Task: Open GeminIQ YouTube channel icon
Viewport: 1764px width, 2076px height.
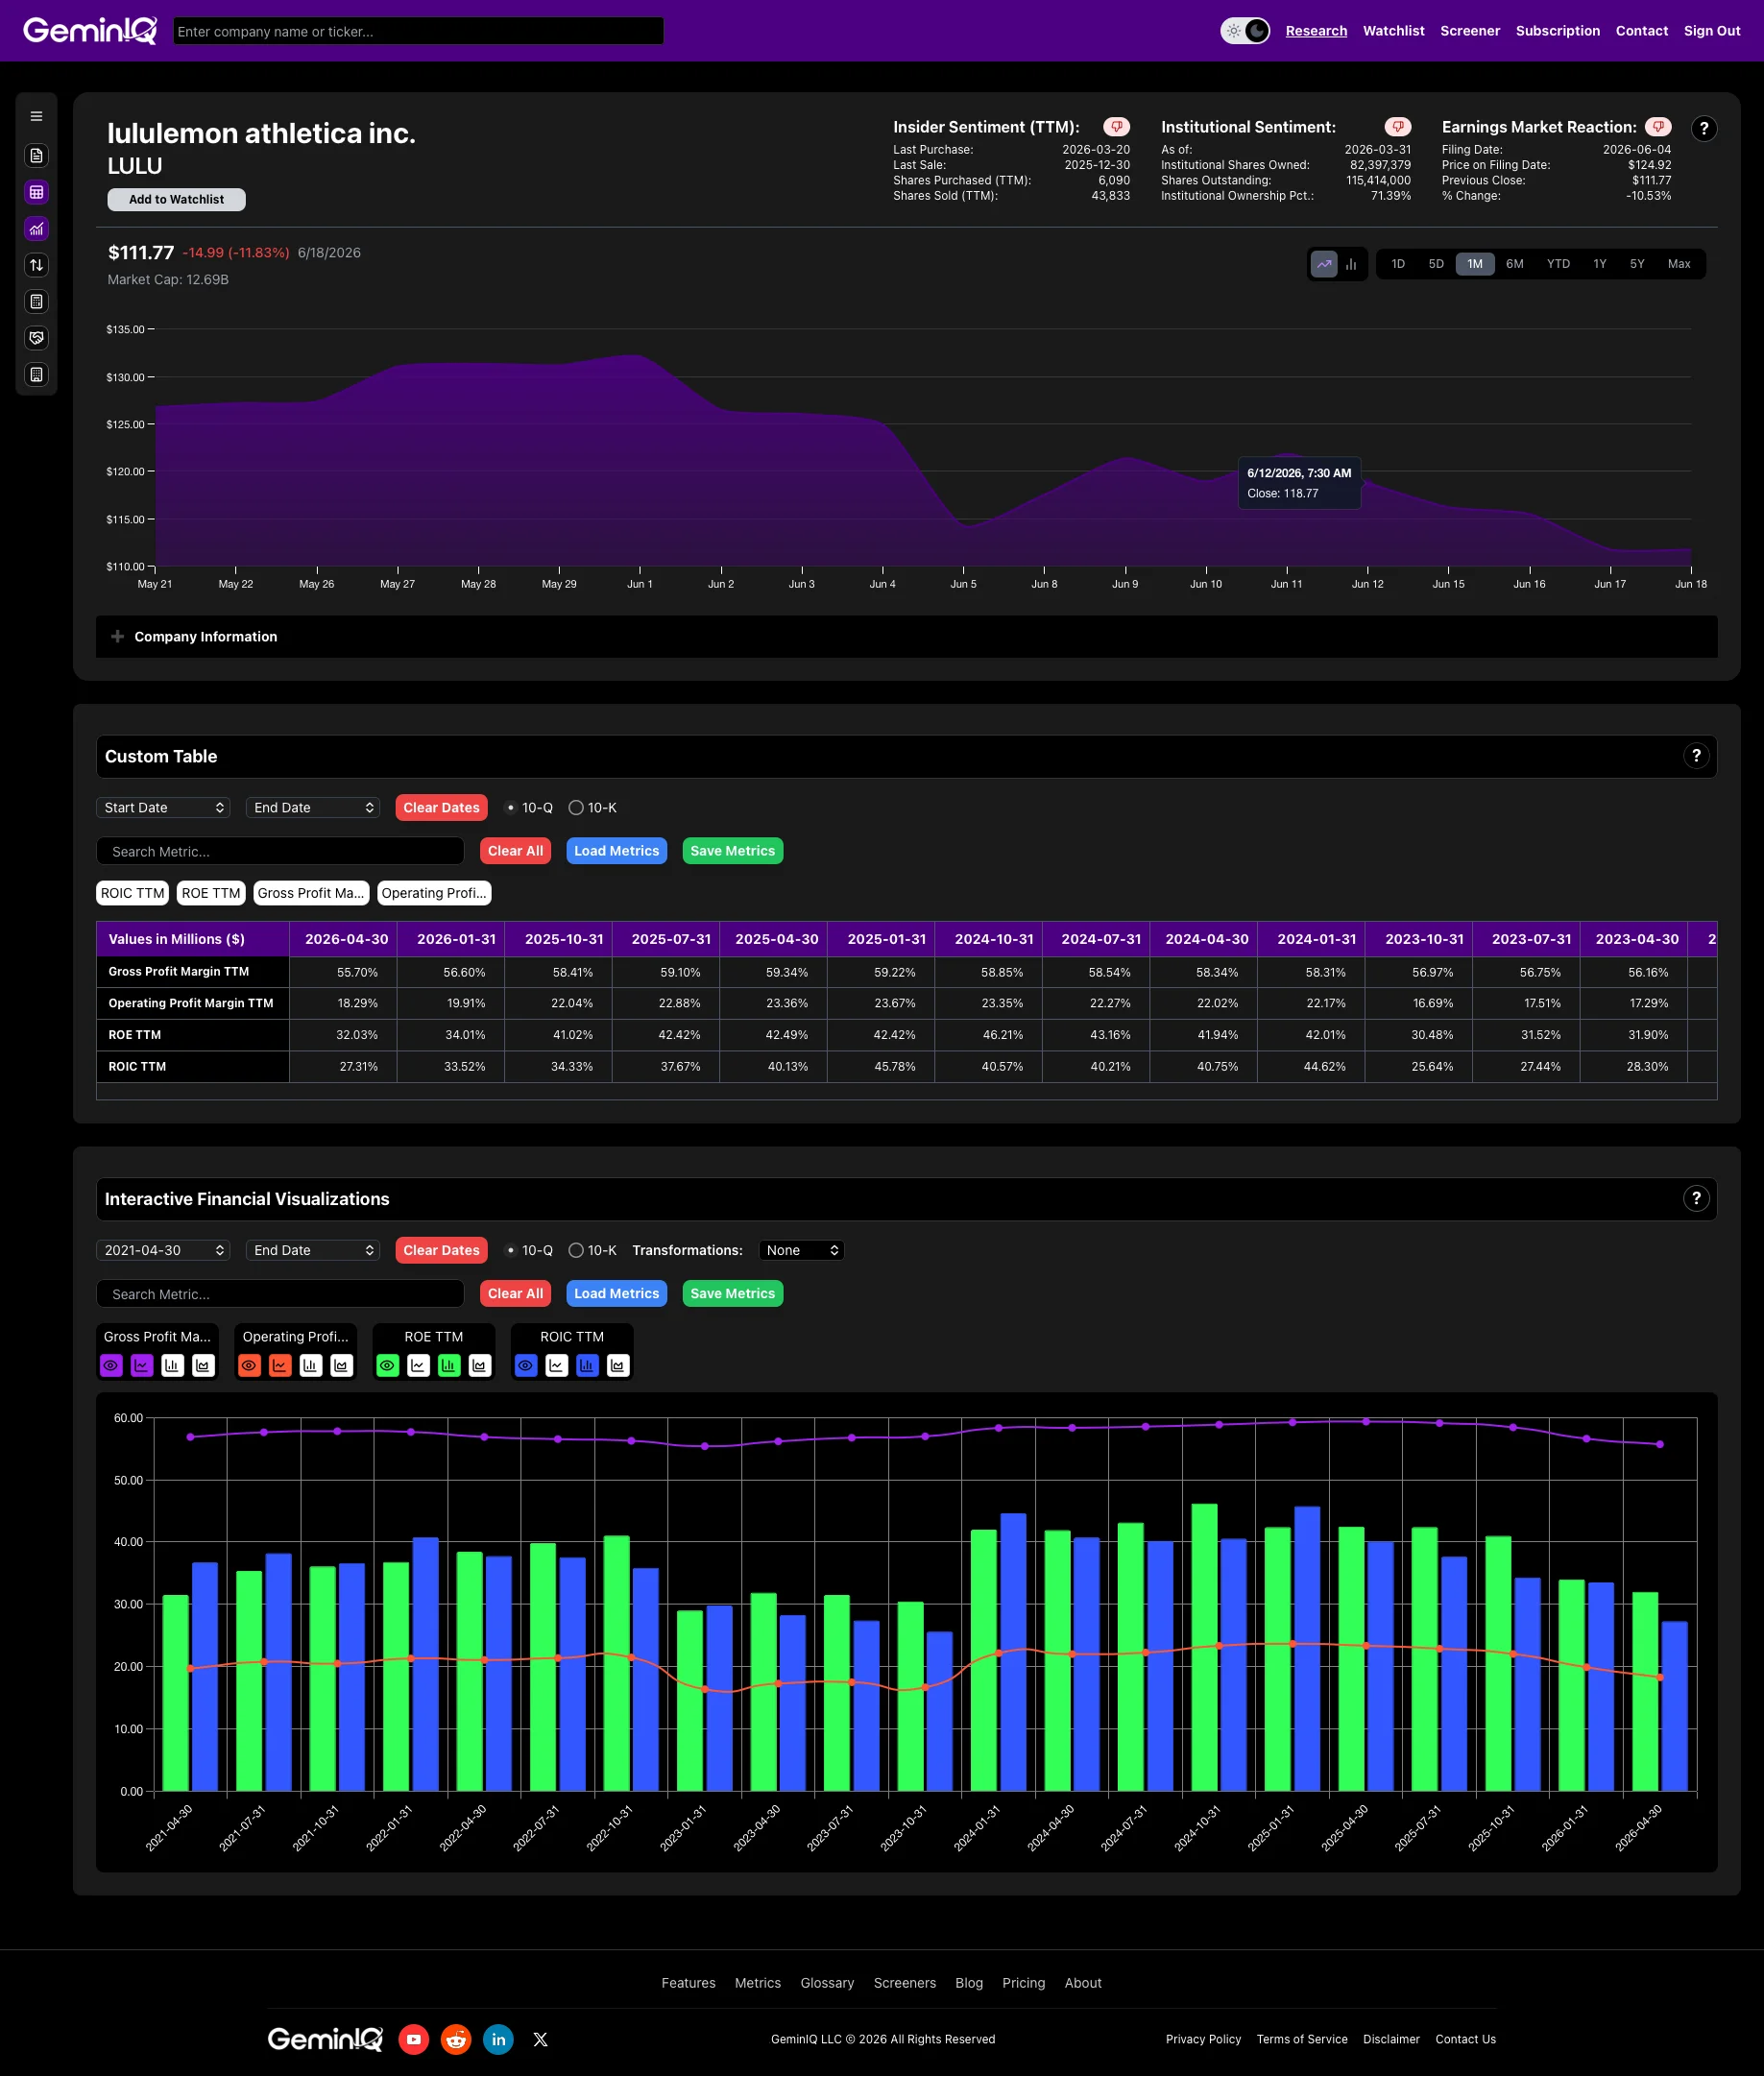Action: click(414, 2039)
